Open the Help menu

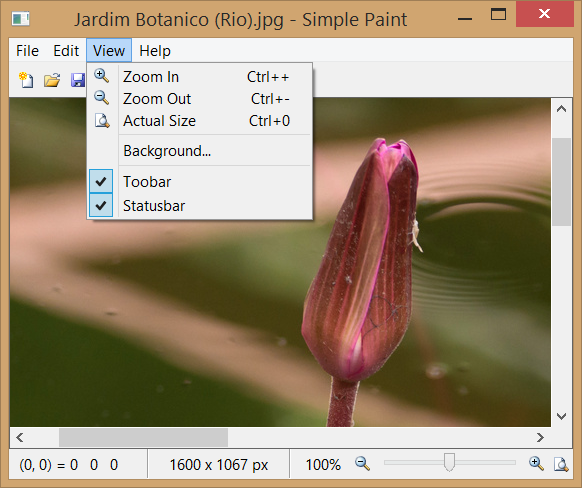(155, 50)
